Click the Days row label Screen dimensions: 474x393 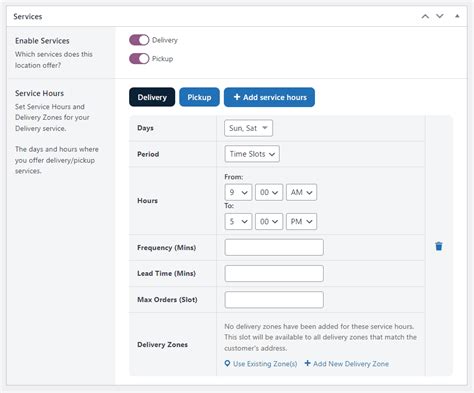point(145,128)
